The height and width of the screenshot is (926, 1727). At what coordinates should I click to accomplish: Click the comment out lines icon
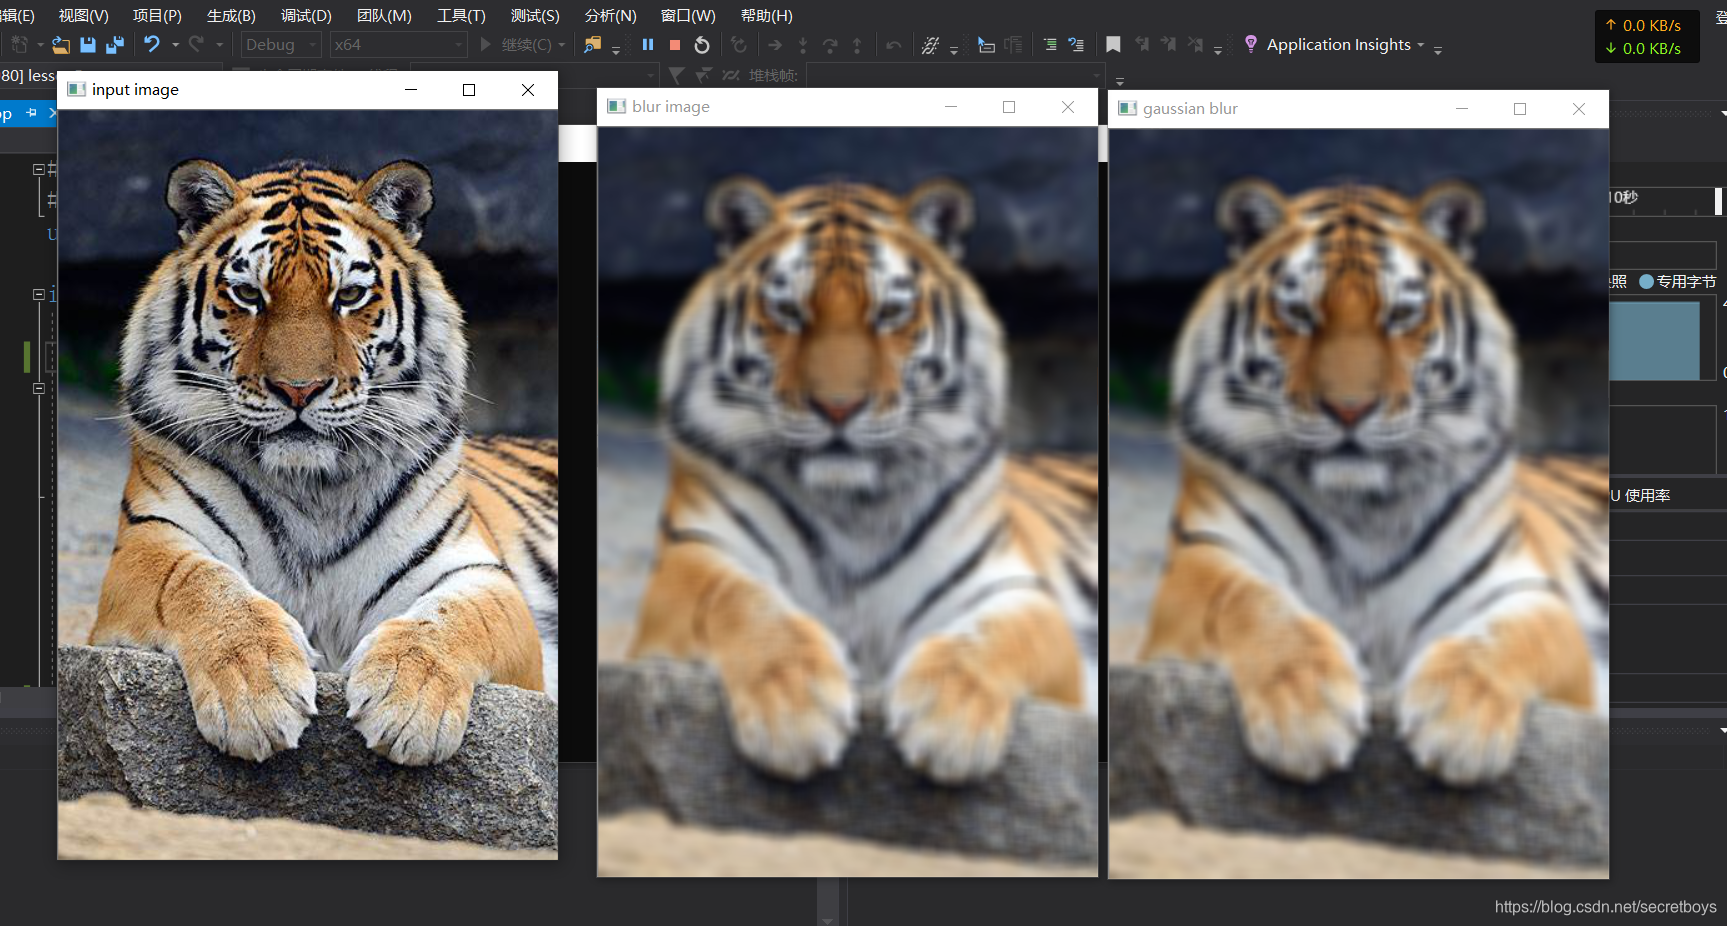point(1076,45)
